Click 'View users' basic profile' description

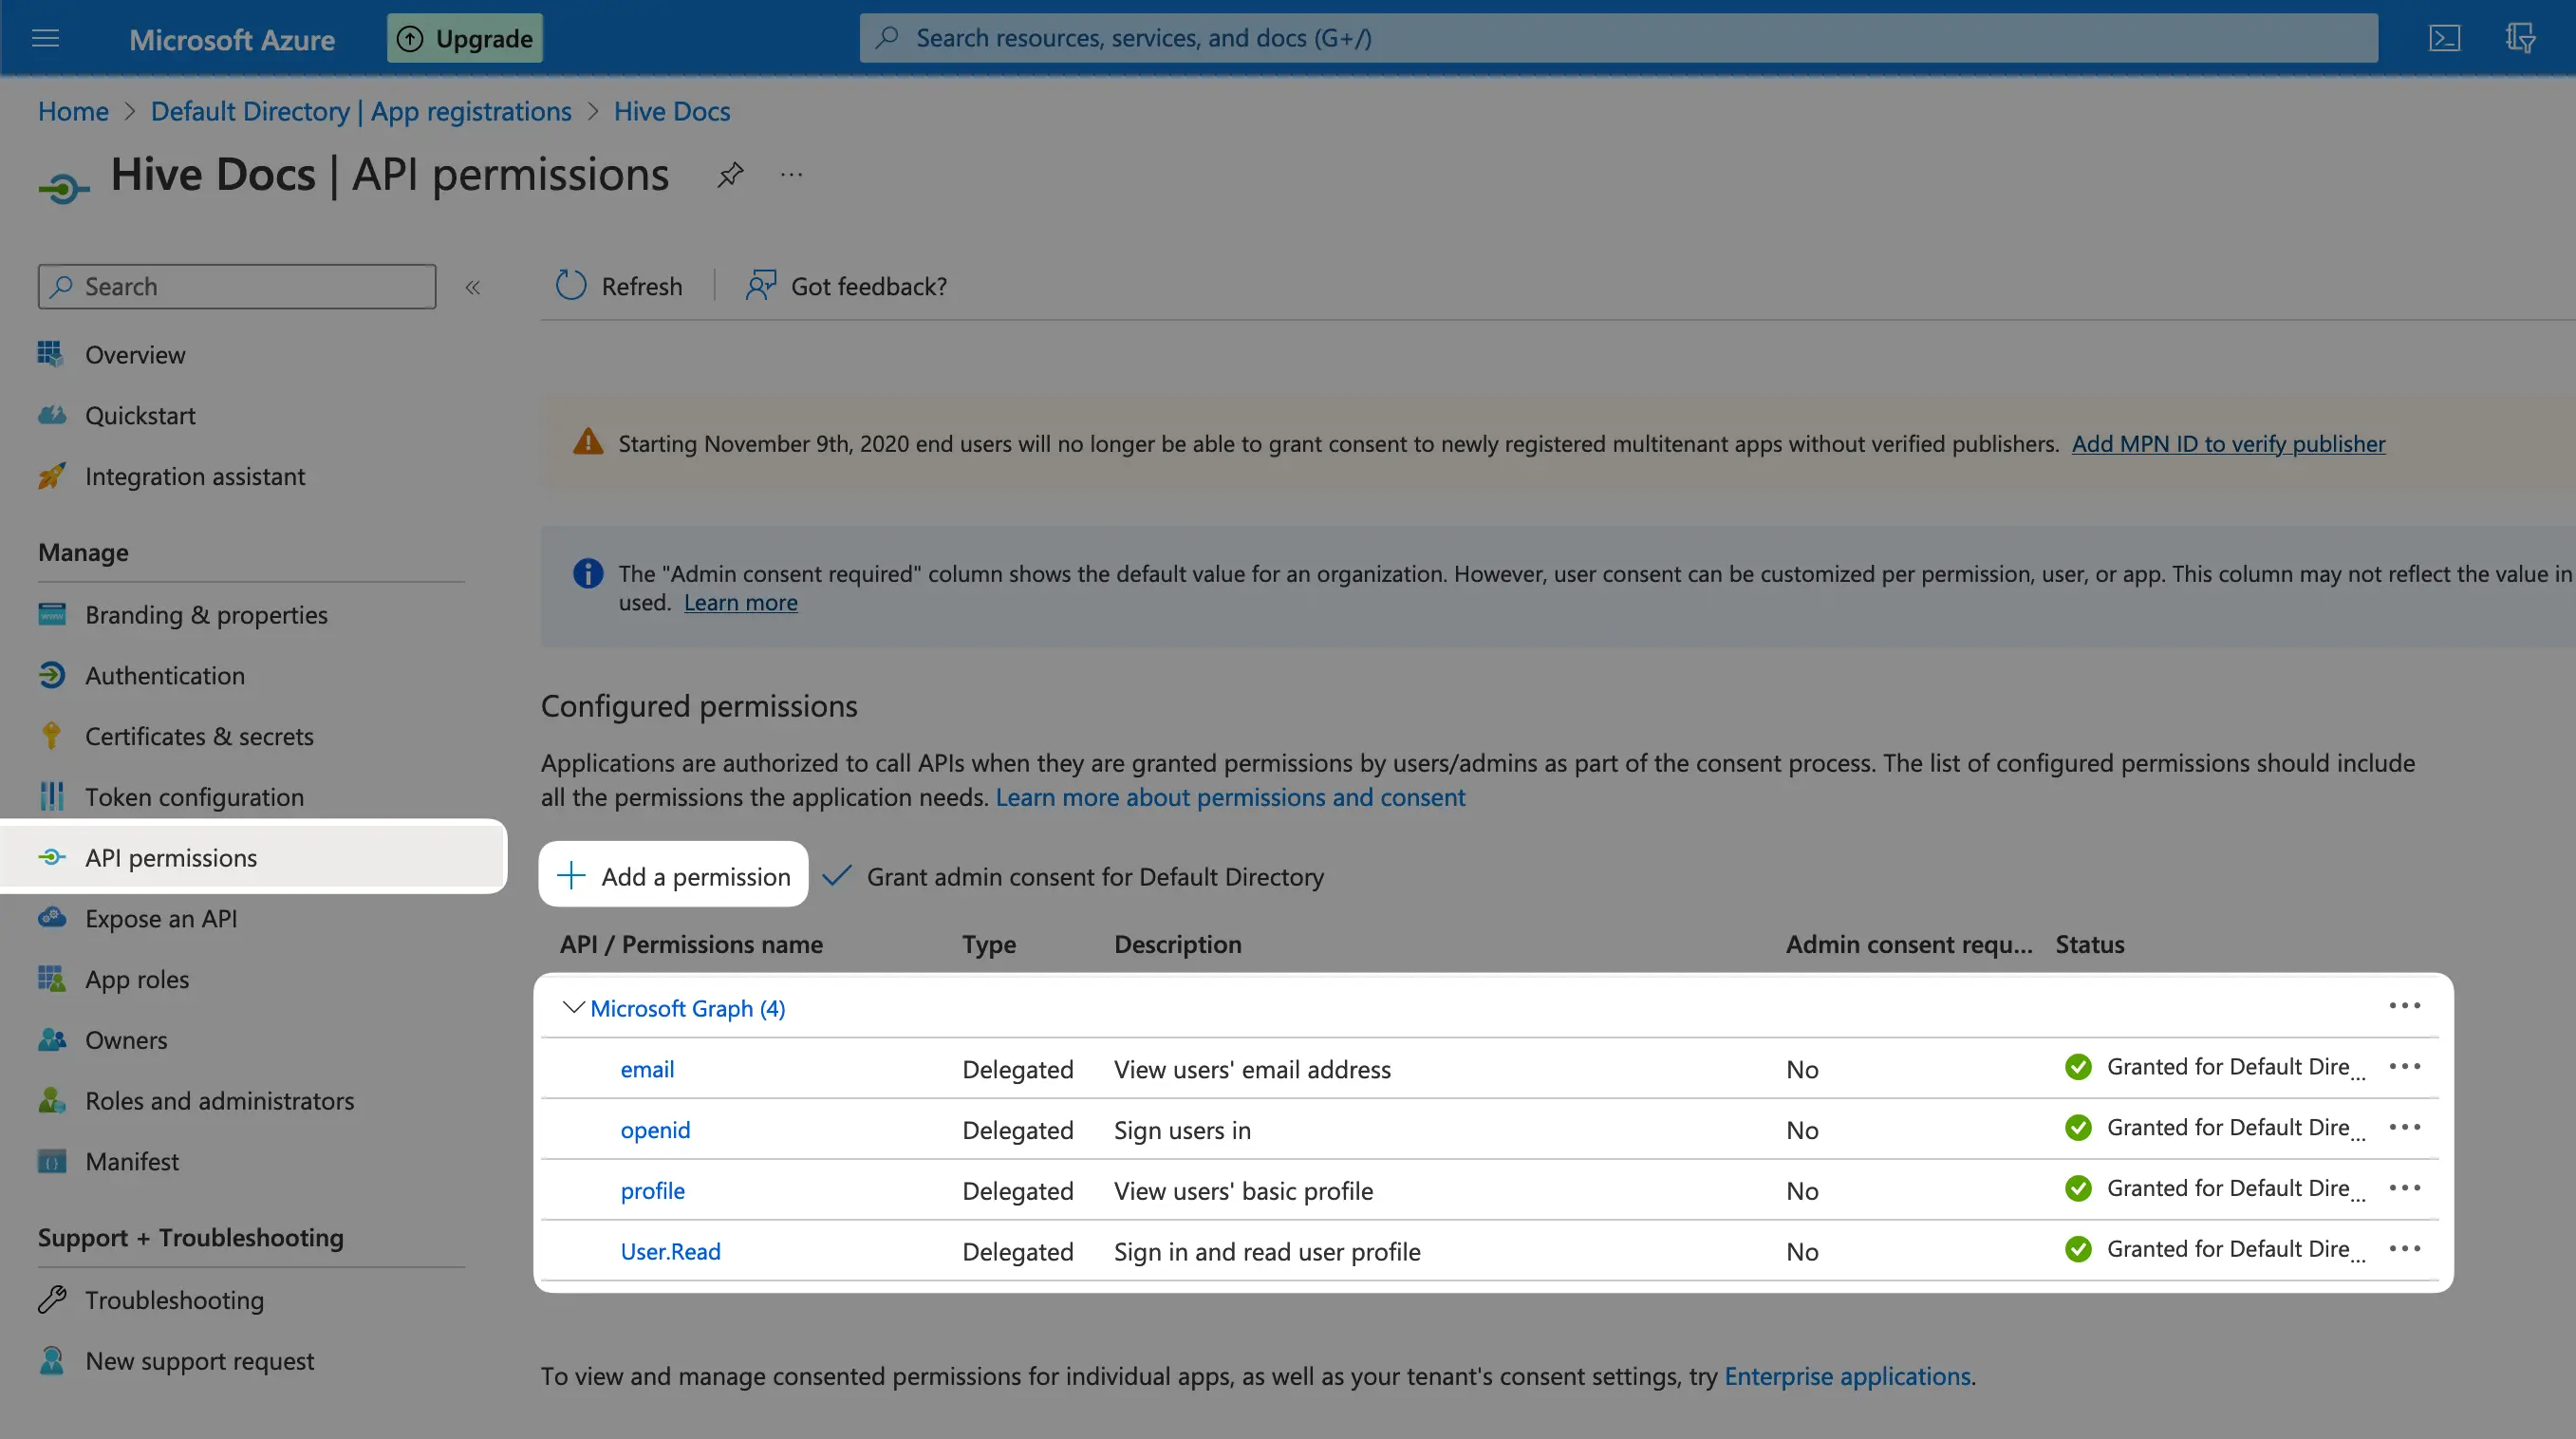[1243, 1191]
